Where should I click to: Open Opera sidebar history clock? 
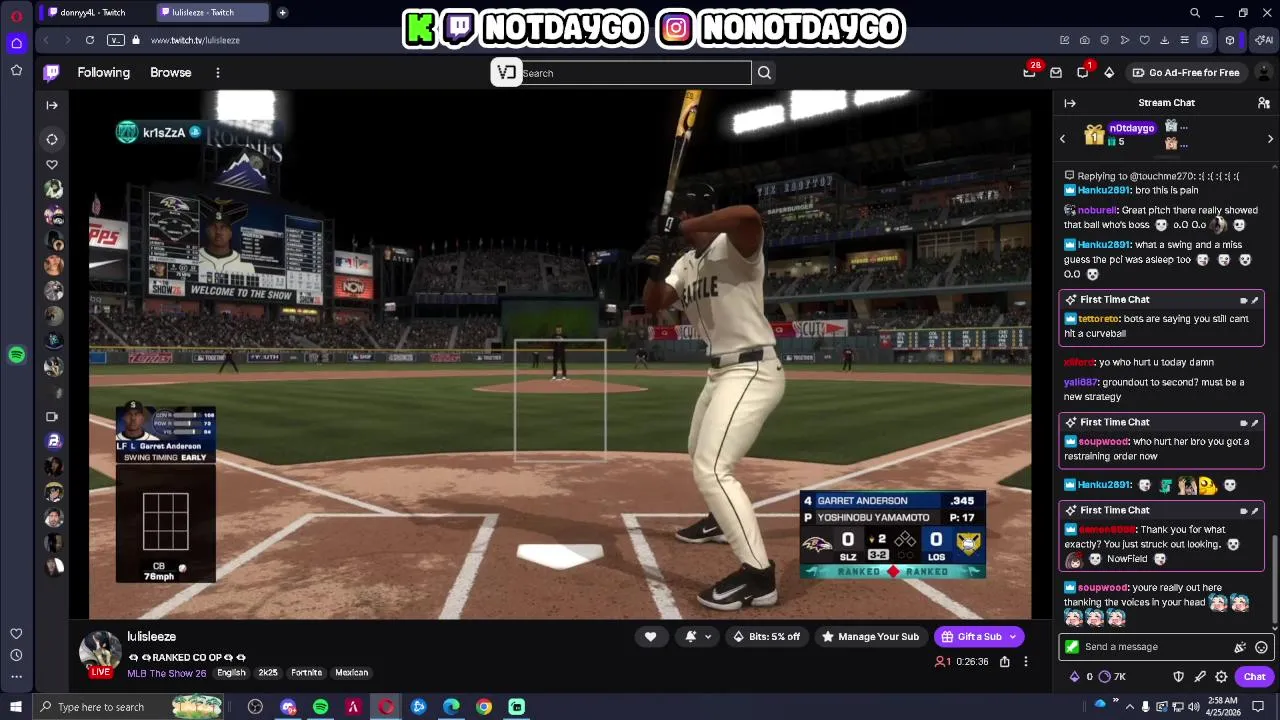click(16, 655)
